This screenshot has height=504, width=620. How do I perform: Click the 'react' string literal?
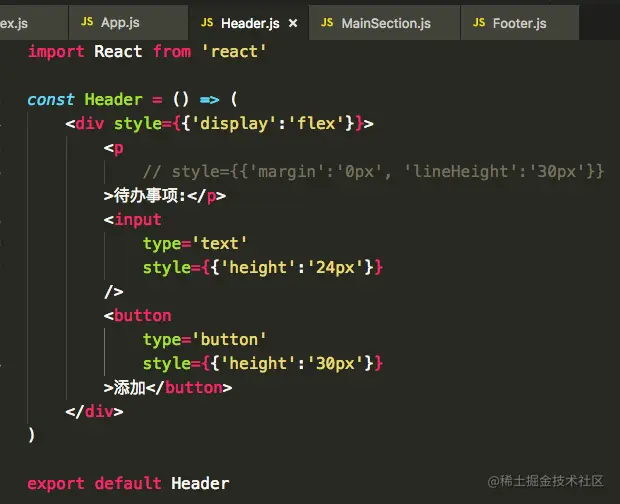234,52
